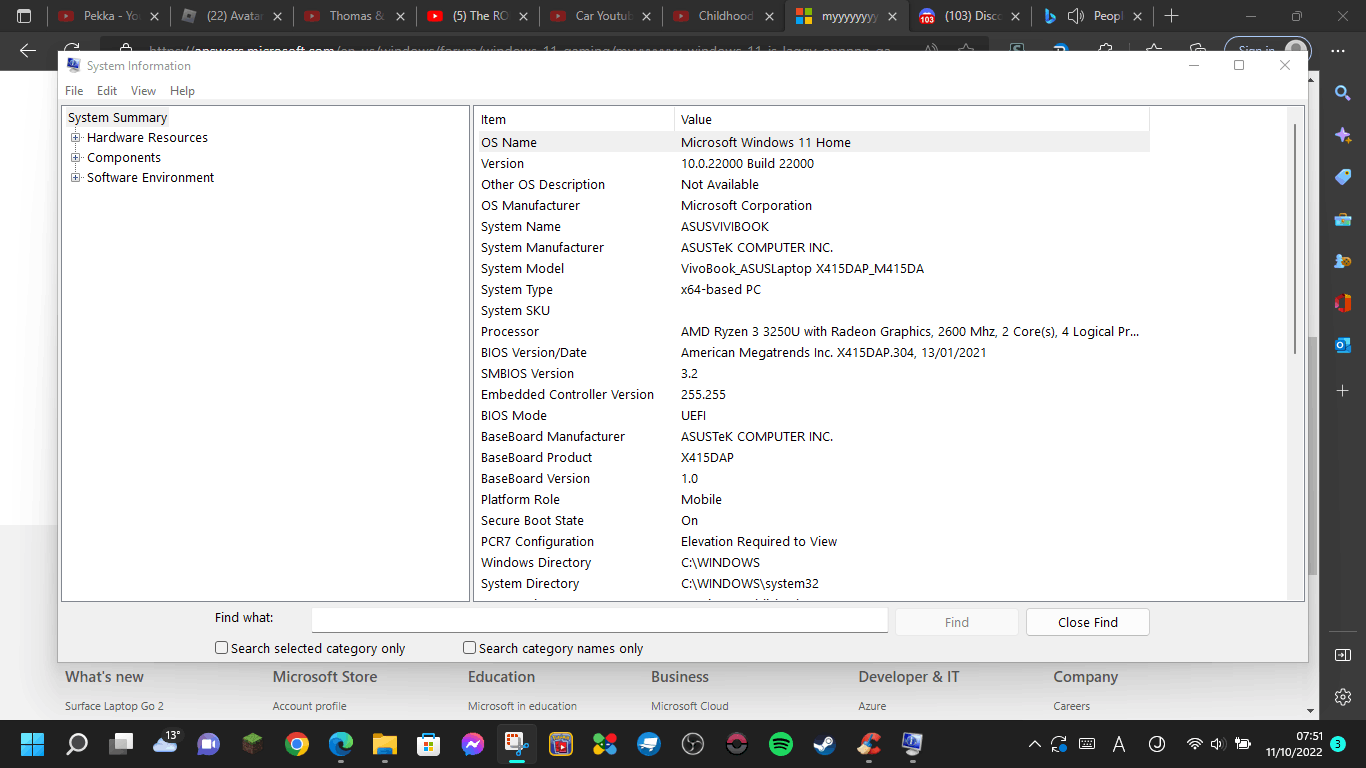Switch to Microsoft Edge on the taskbar
The width and height of the screenshot is (1366, 768).
341,744
